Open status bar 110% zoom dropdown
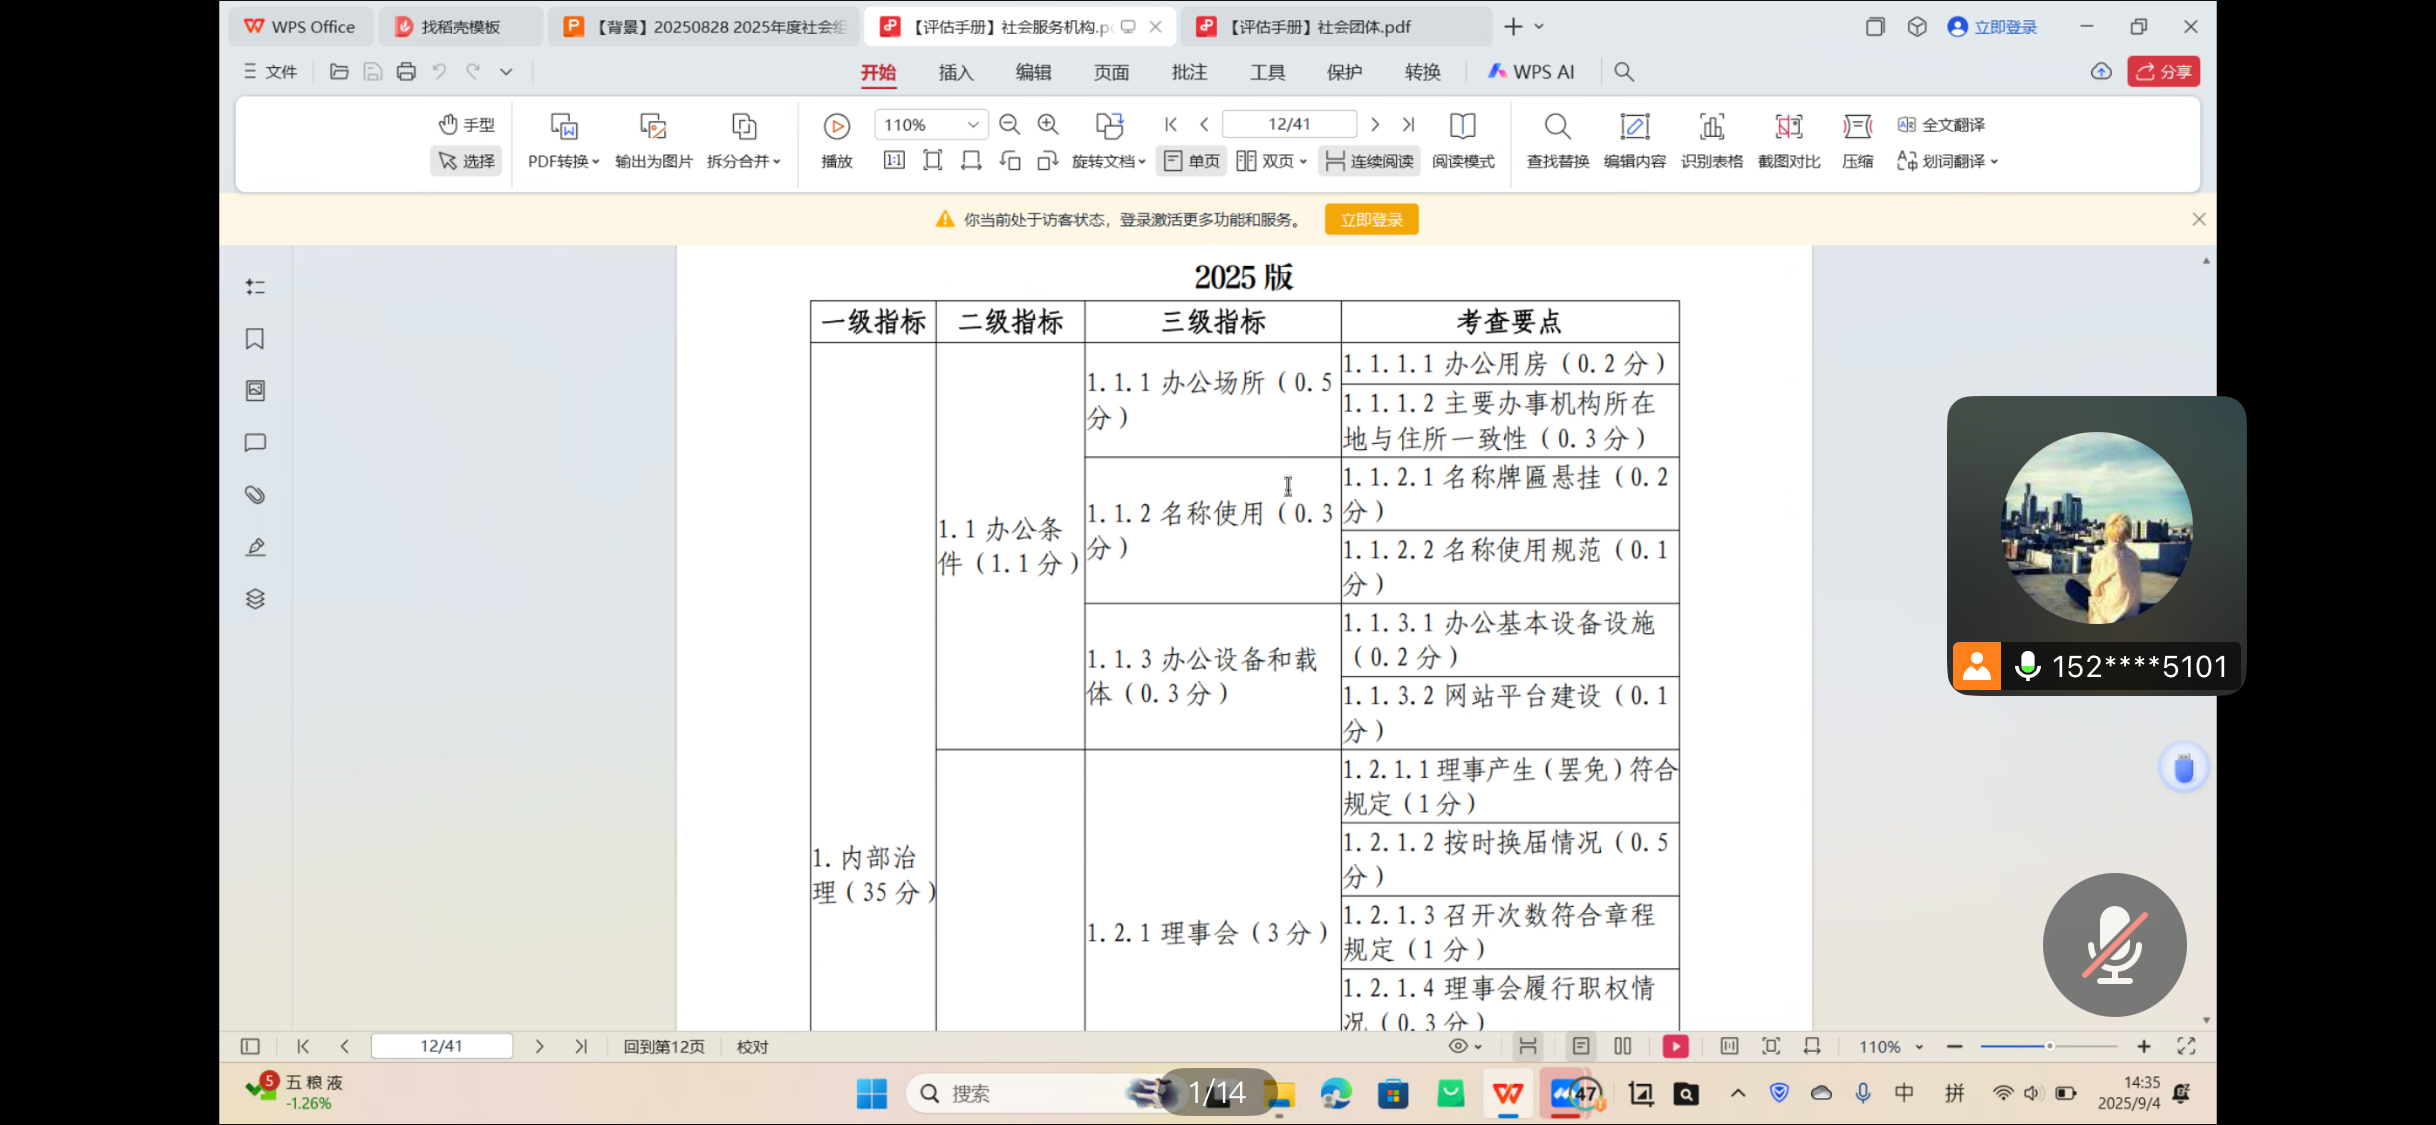Viewport: 2436px width, 1125px height. tap(1891, 1047)
